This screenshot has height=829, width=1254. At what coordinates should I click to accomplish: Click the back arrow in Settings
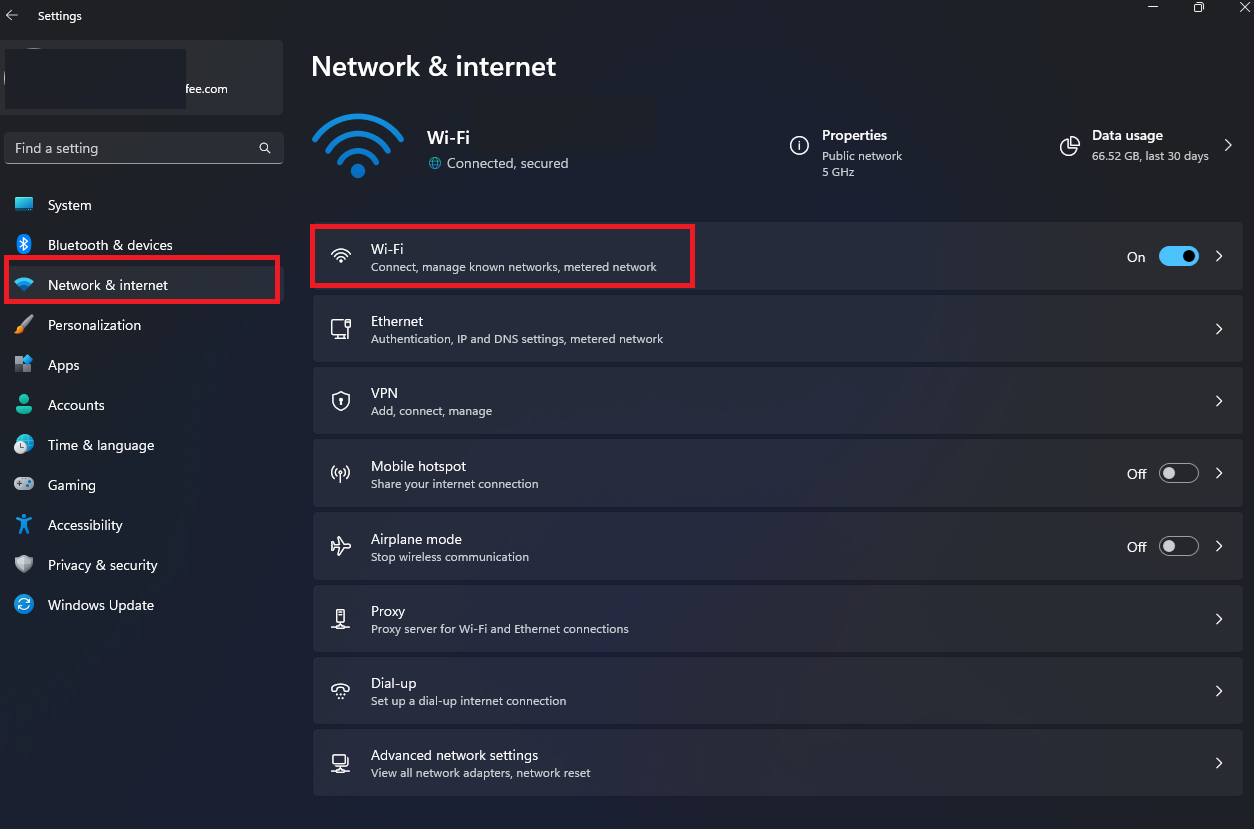(12, 16)
